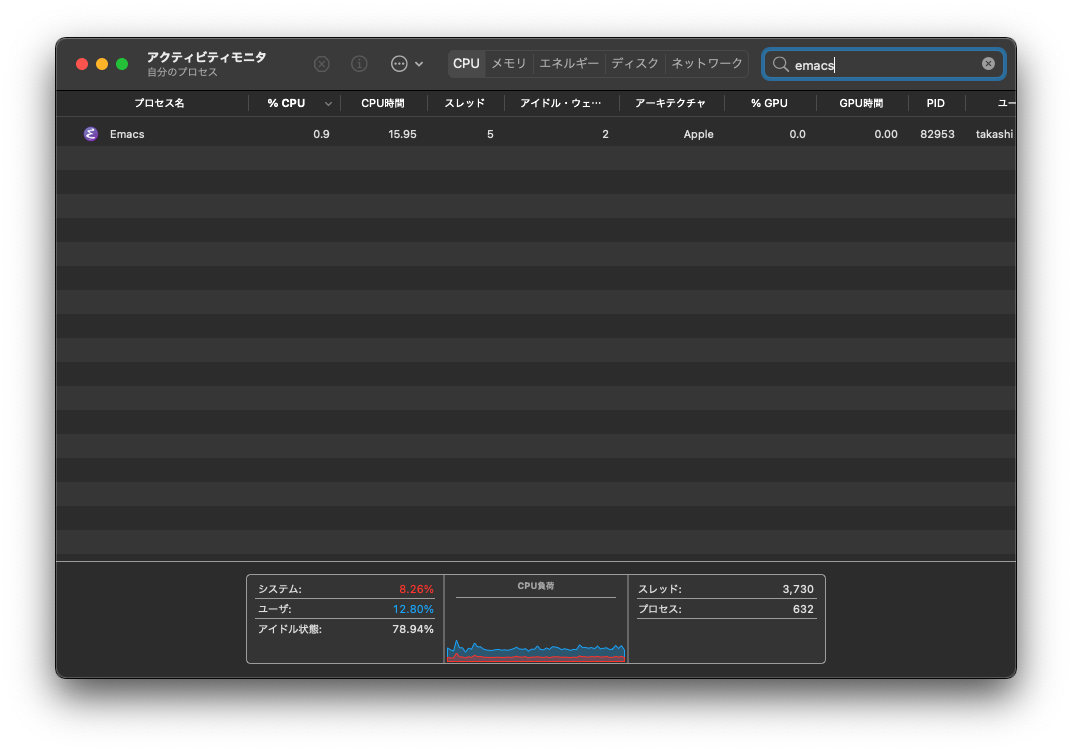Sort by the アーキテクチャ column
The height and width of the screenshot is (752, 1072).
675,103
